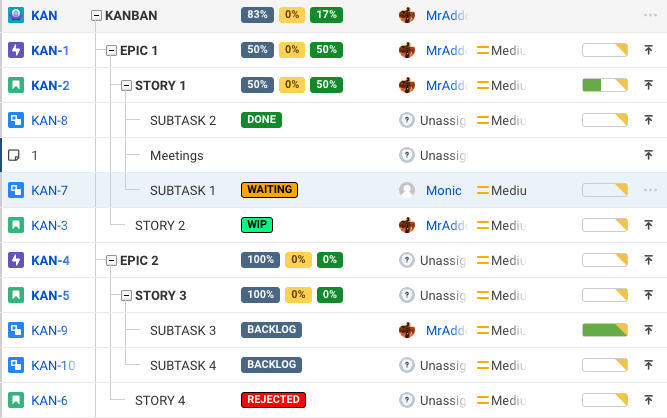
Task: Select the STORY 2 tree item
Action: 160,225
